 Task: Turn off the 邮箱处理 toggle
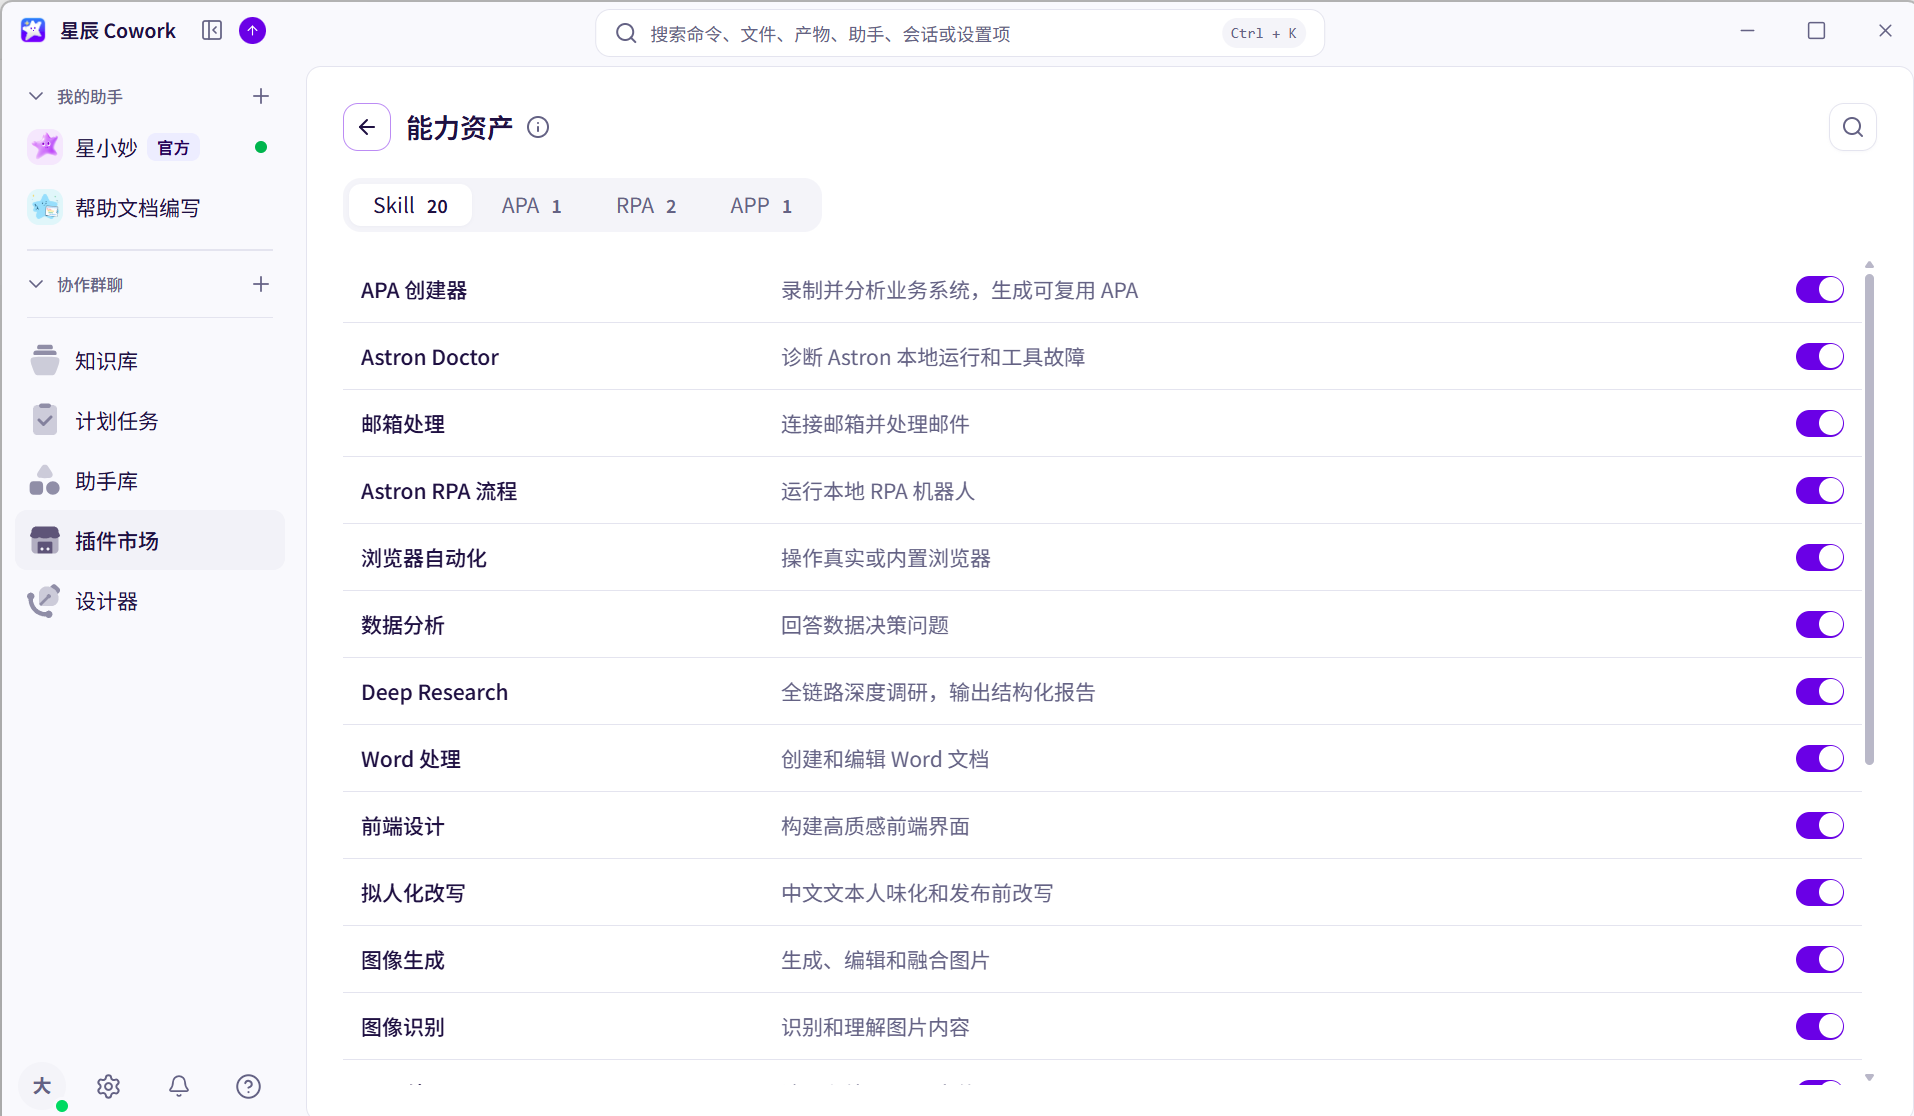point(1819,424)
